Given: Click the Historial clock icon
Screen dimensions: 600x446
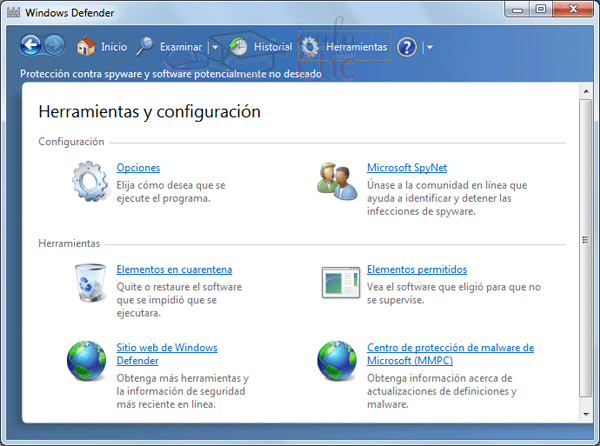Looking at the screenshot, I should (238, 46).
